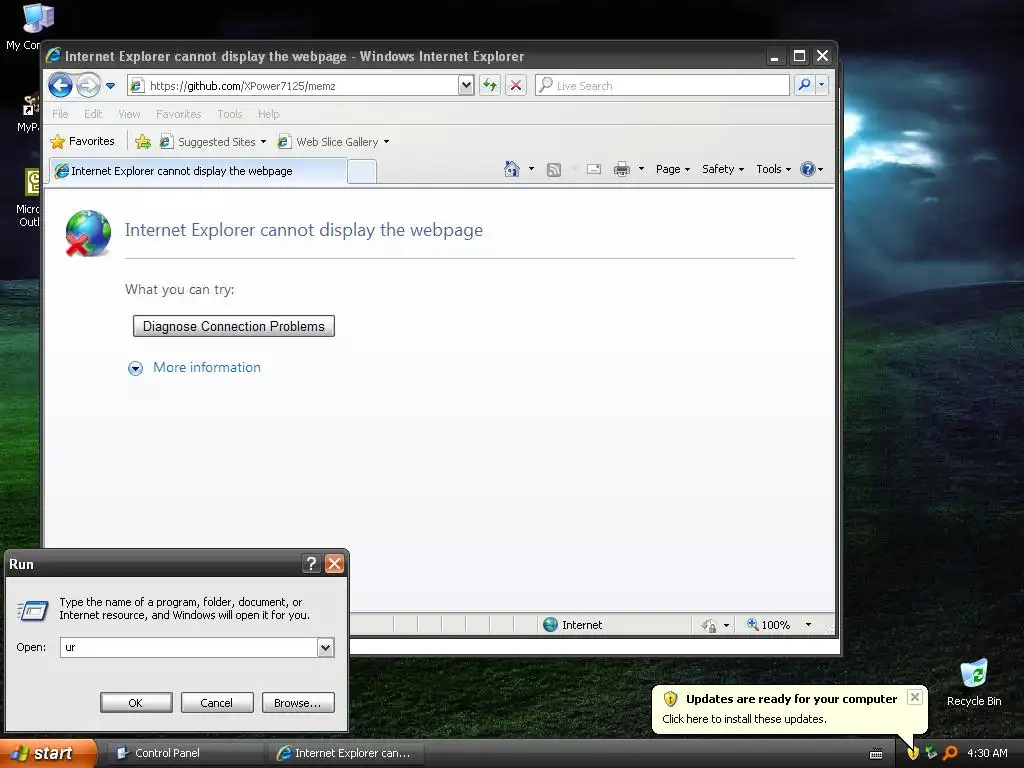The width and height of the screenshot is (1024, 768).
Task: Click Diagnose Connection Problems button
Action: pyautogui.click(x=234, y=327)
